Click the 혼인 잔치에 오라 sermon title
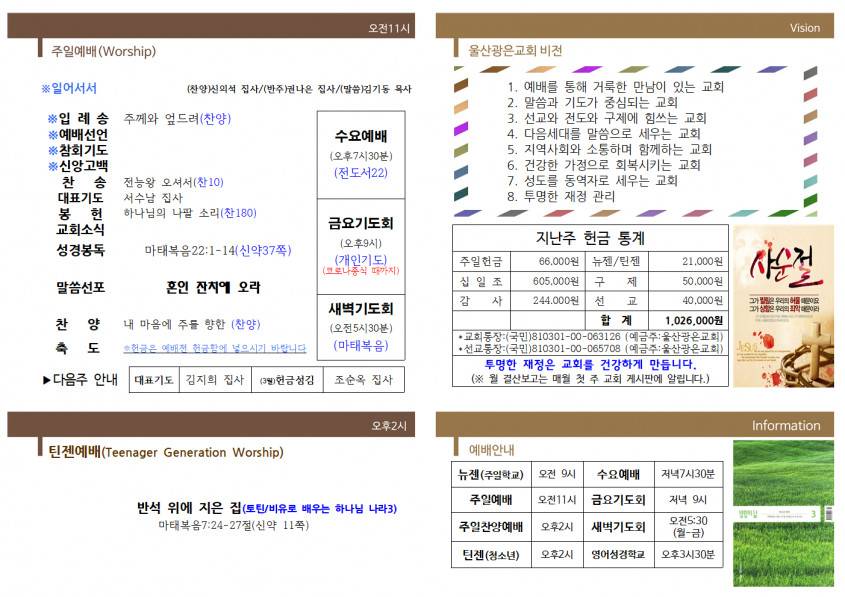Image resolution: width=845 pixels, height=597 pixels. point(213,287)
